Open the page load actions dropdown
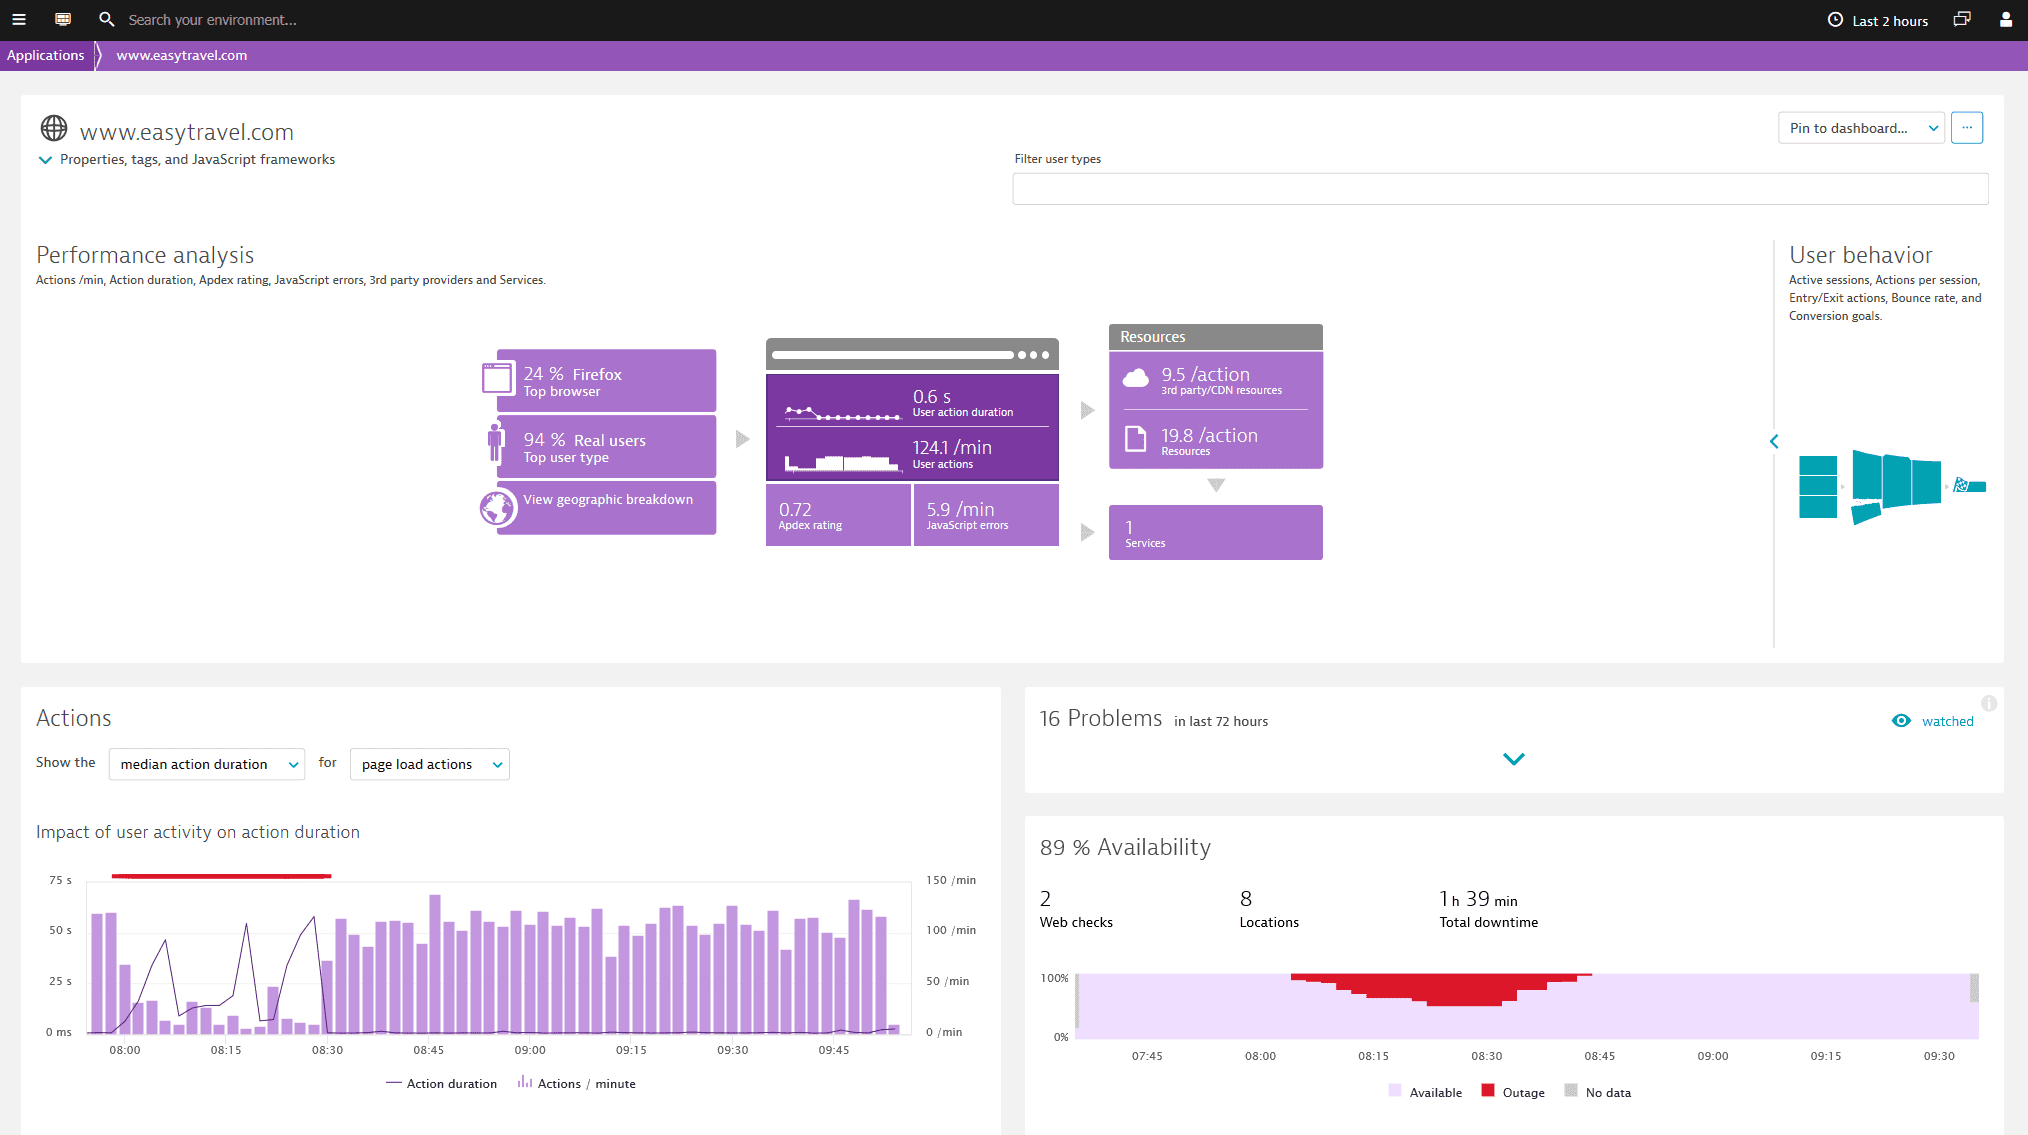Image resolution: width=2028 pixels, height=1135 pixels. pyautogui.click(x=430, y=764)
